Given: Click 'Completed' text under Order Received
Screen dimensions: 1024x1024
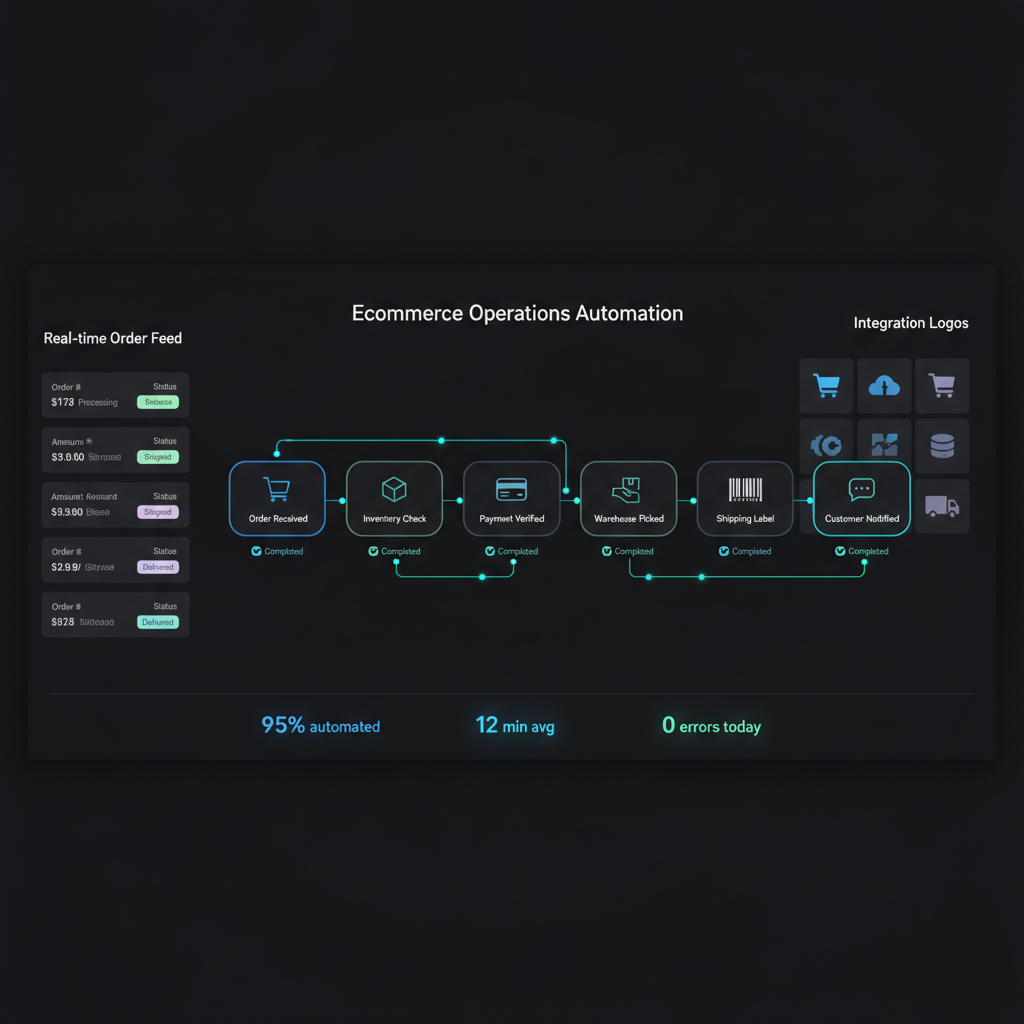Looking at the screenshot, I should click(x=283, y=551).
